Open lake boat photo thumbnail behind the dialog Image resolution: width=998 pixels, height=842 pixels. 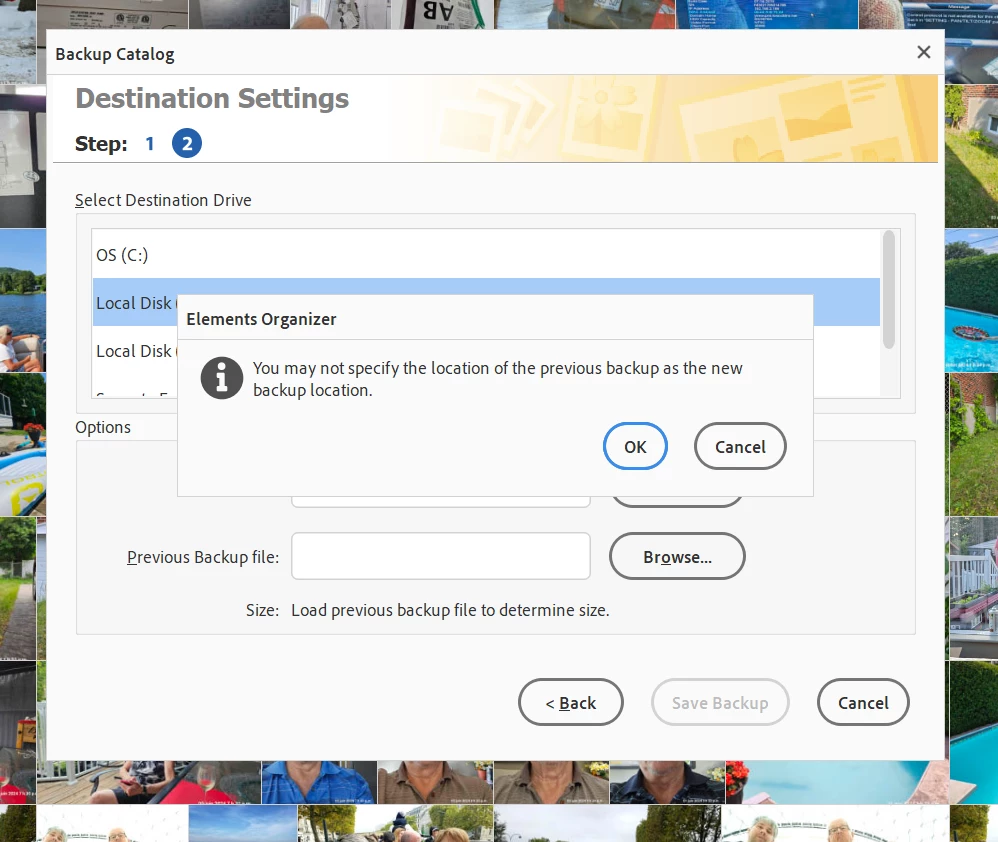click(23, 300)
